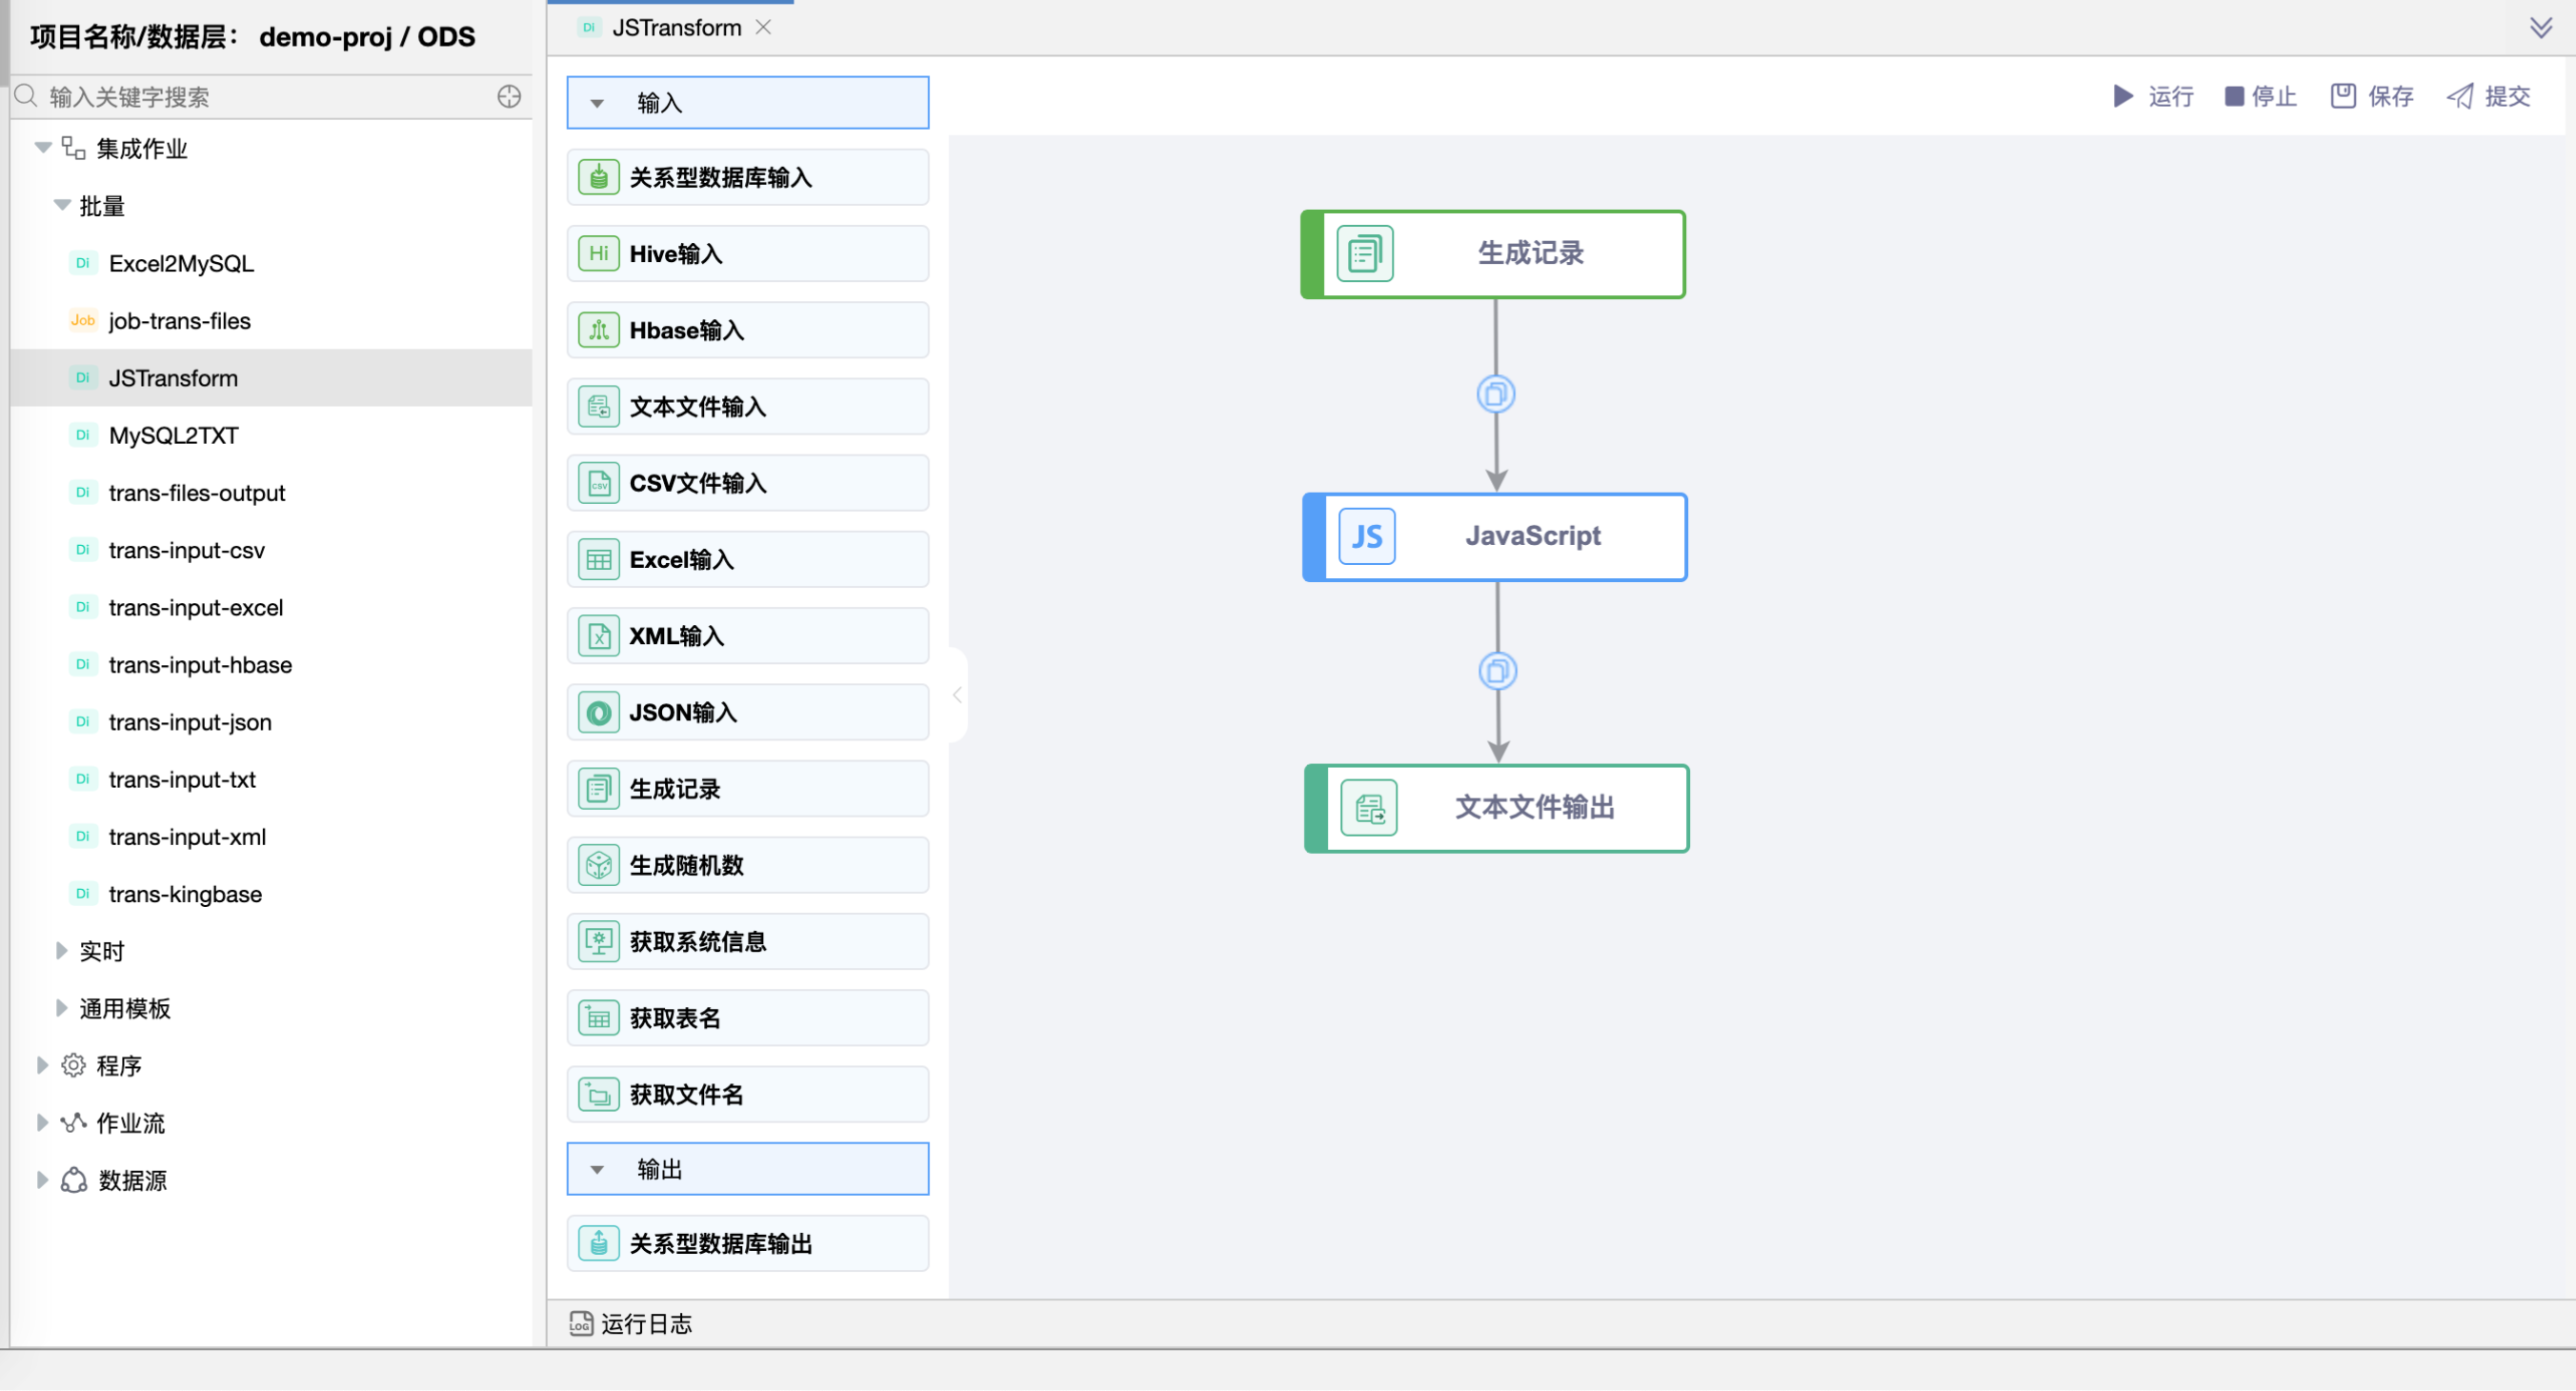
Task: Open the MySQL2TXT job in the tree
Action: [173, 435]
